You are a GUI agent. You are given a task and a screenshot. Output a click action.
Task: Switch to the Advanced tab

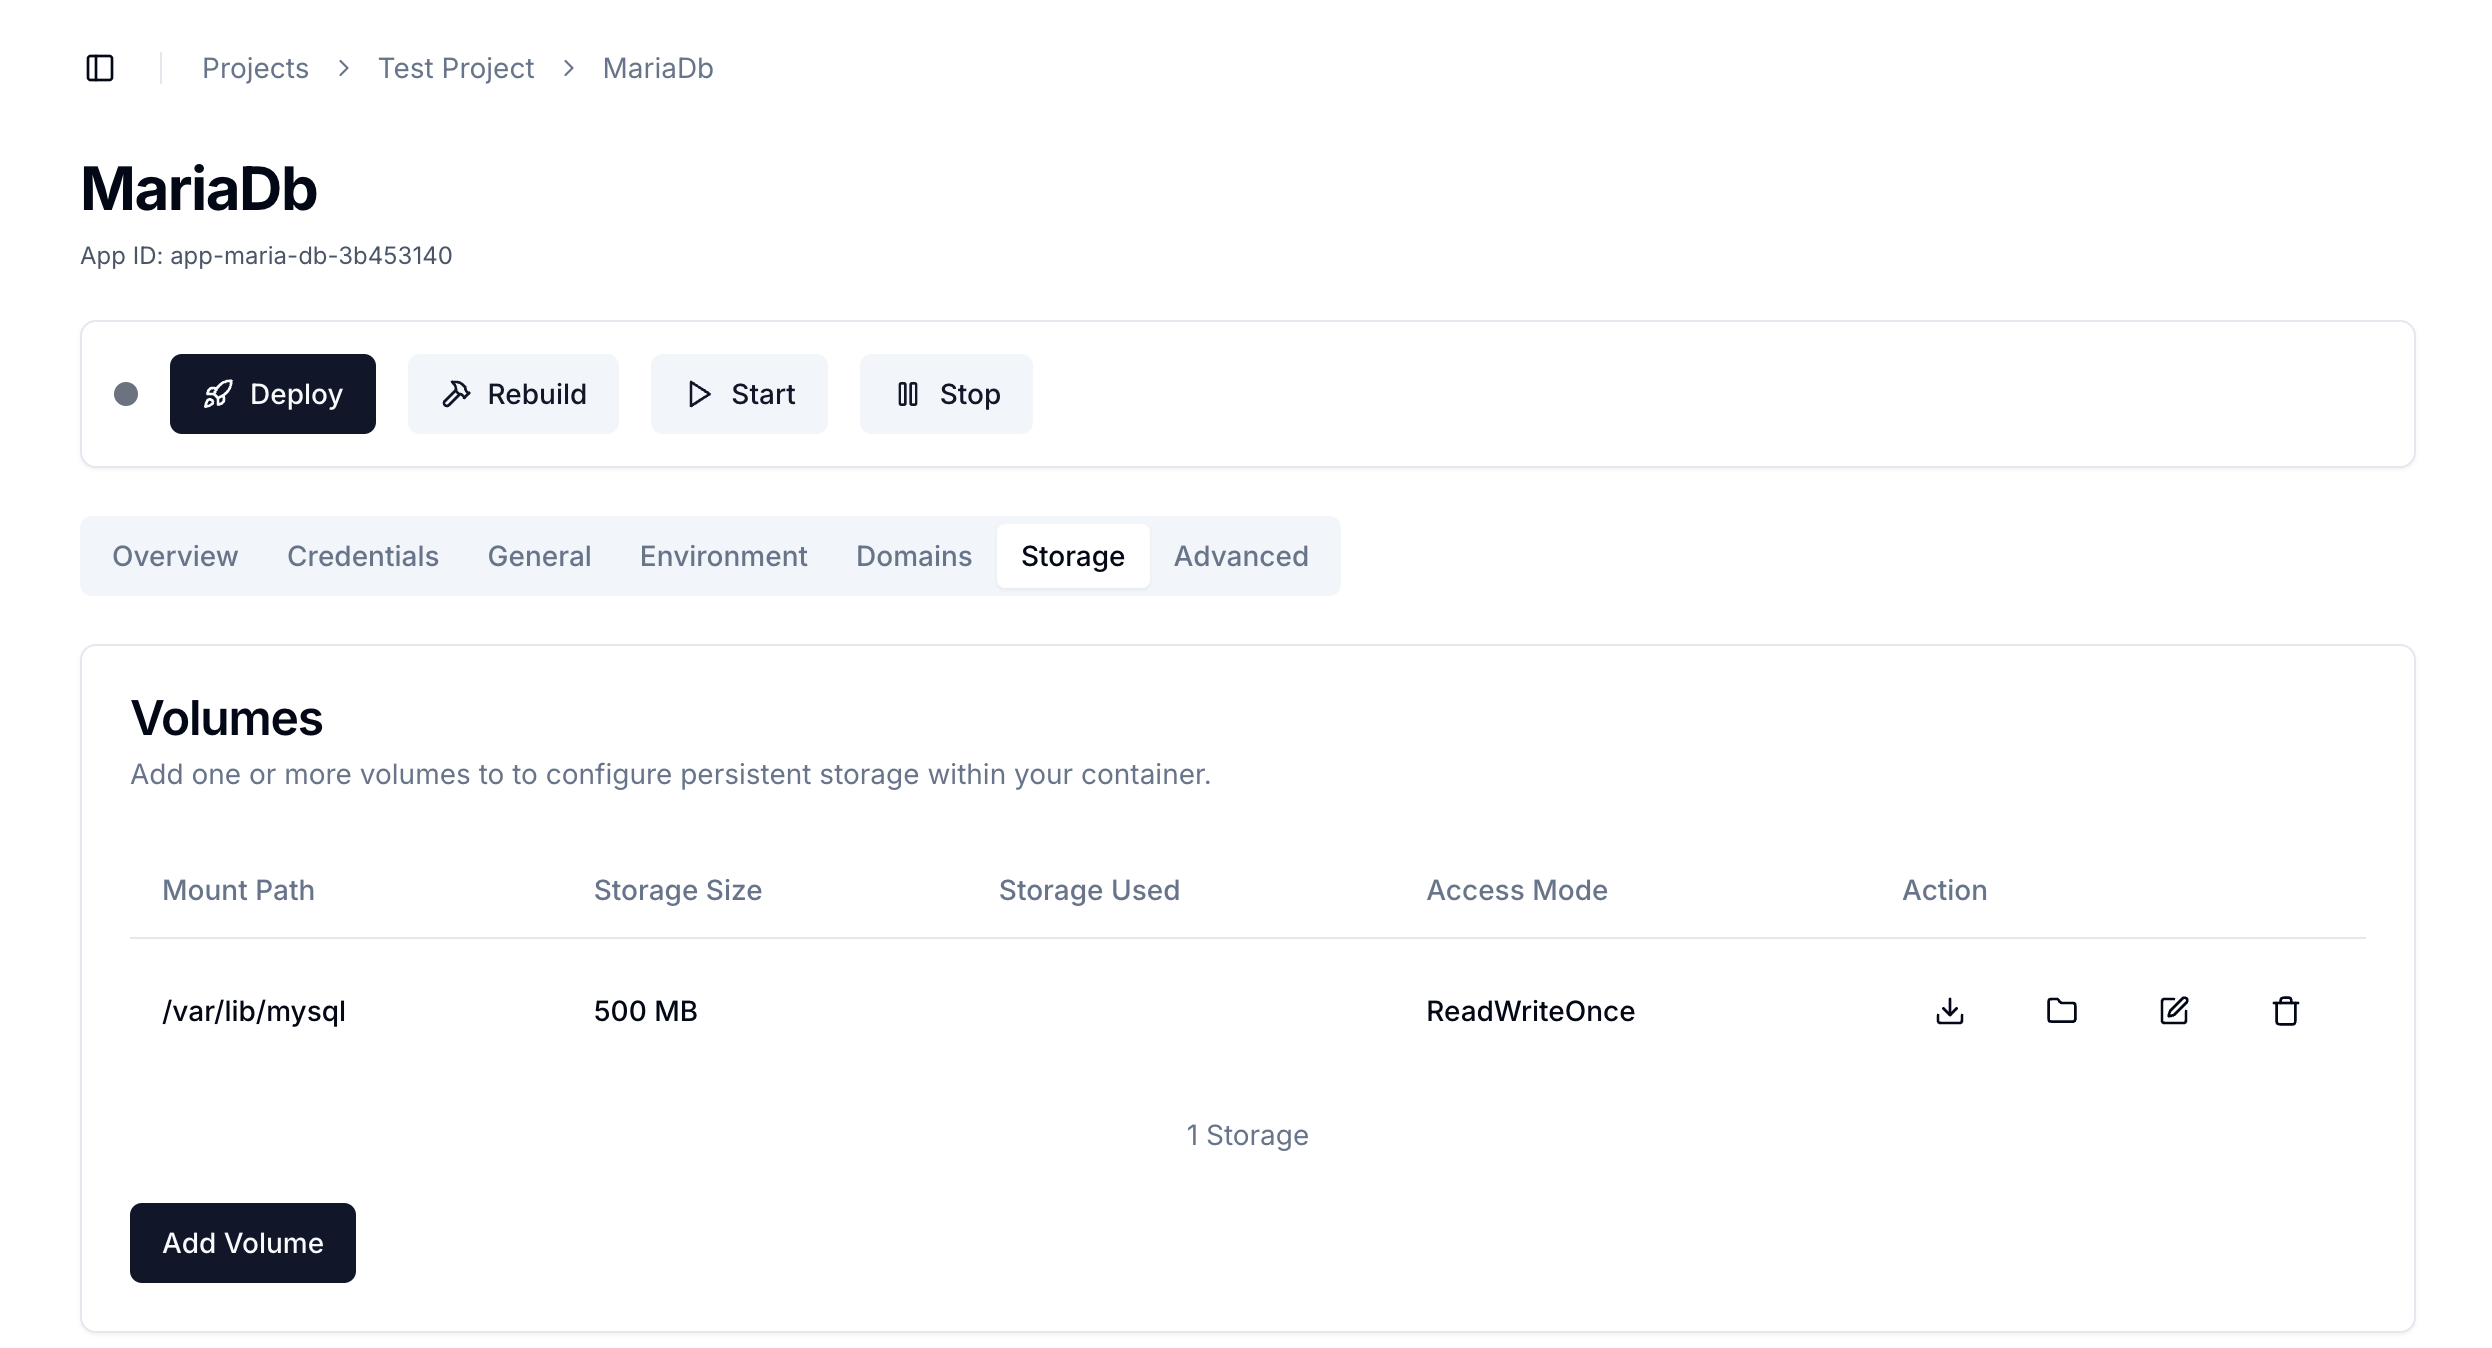[x=1241, y=556]
